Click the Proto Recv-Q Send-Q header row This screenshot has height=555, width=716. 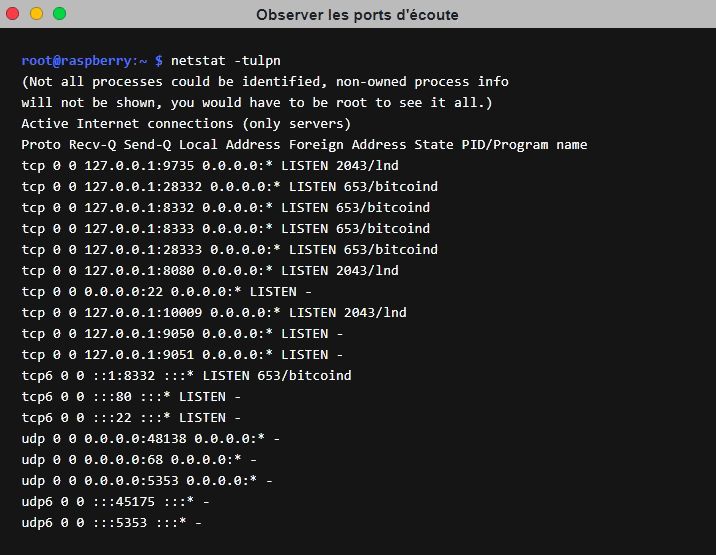pos(304,145)
